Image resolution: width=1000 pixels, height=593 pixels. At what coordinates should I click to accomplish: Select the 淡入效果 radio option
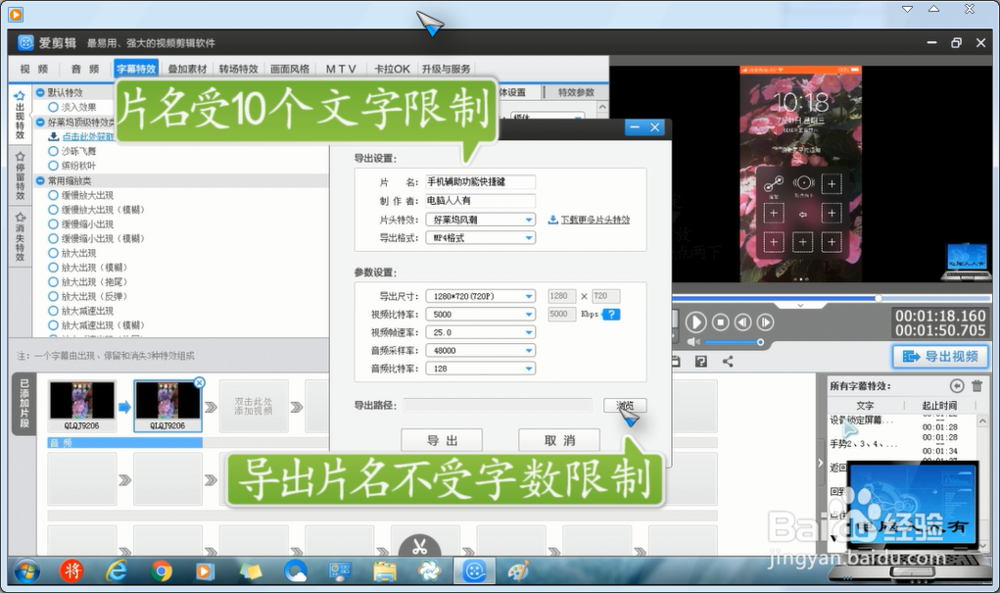click(54, 107)
